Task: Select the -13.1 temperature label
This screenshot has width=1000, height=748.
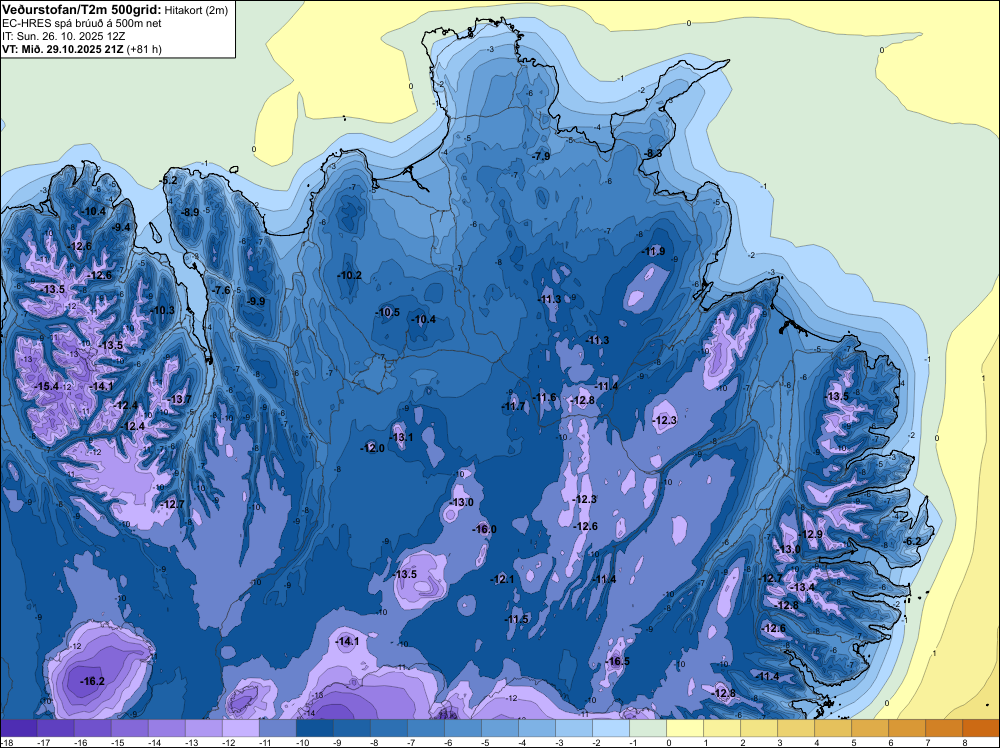Action: 402,437
